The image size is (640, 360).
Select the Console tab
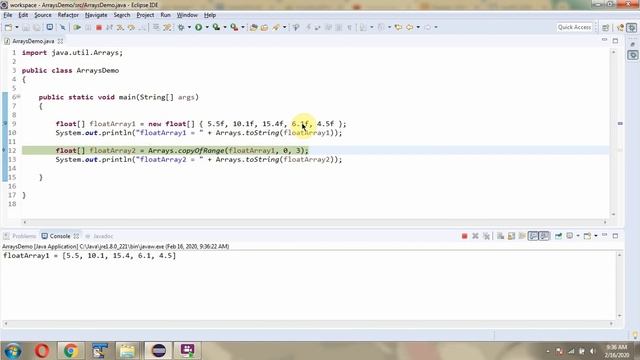coord(60,236)
